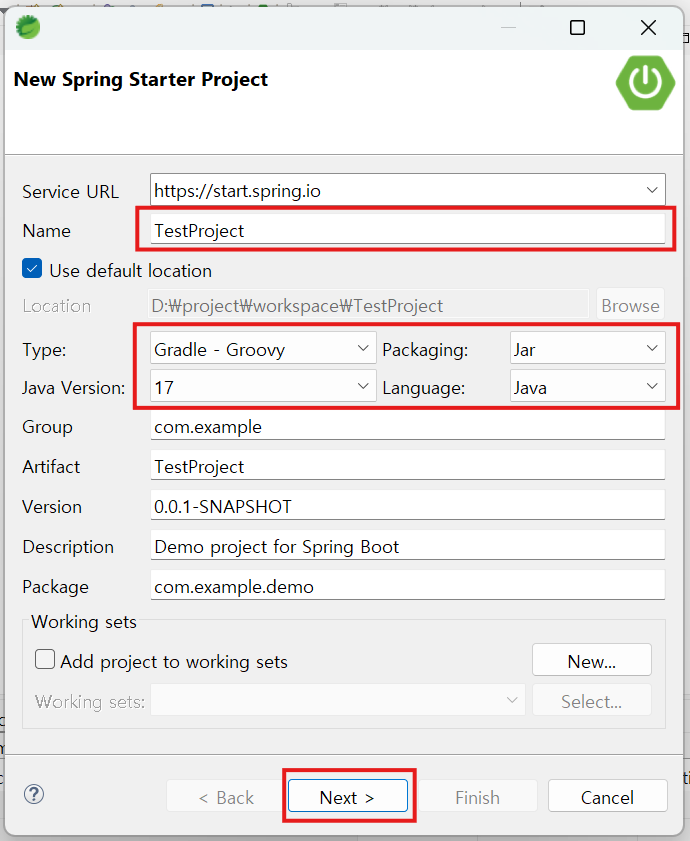The width and height of the screenshot is (690, 841).
Task: Click the Group field com.example
Action: tap(408, 426)
